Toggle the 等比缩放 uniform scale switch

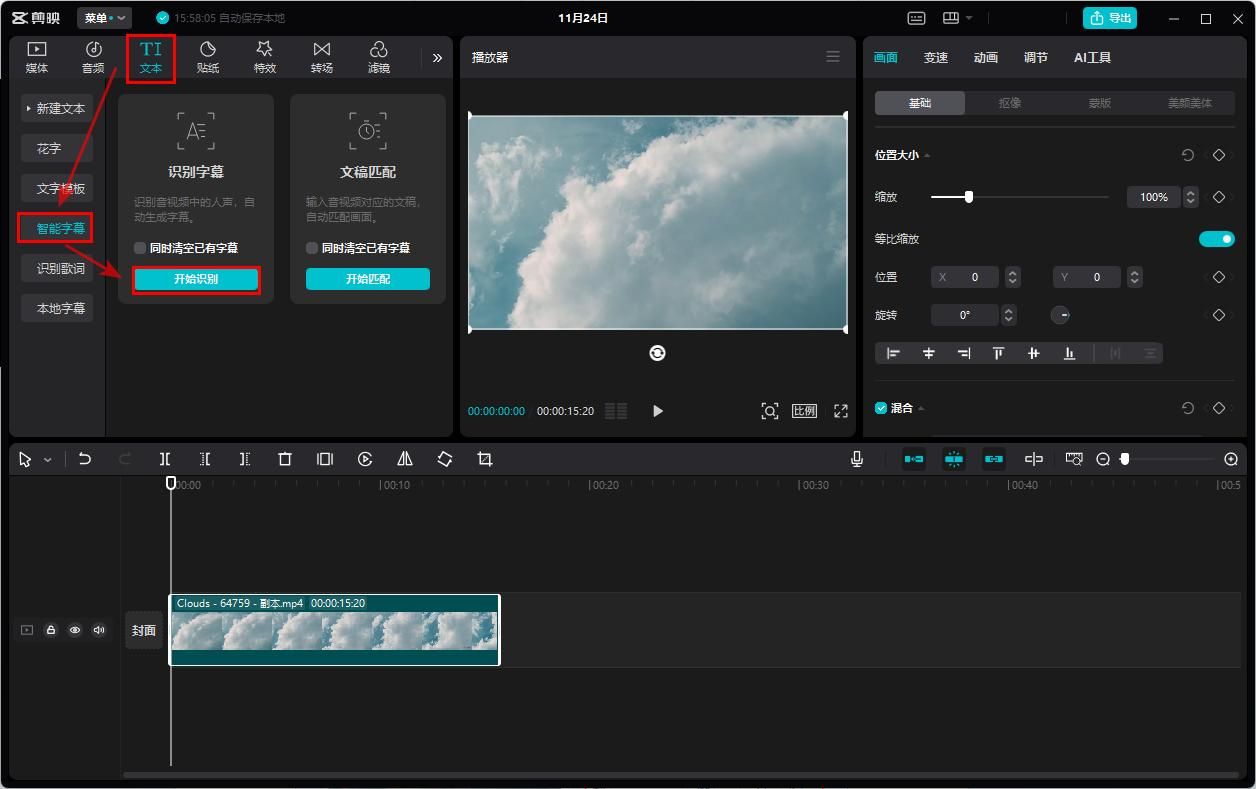click(x=1216, y=239)
